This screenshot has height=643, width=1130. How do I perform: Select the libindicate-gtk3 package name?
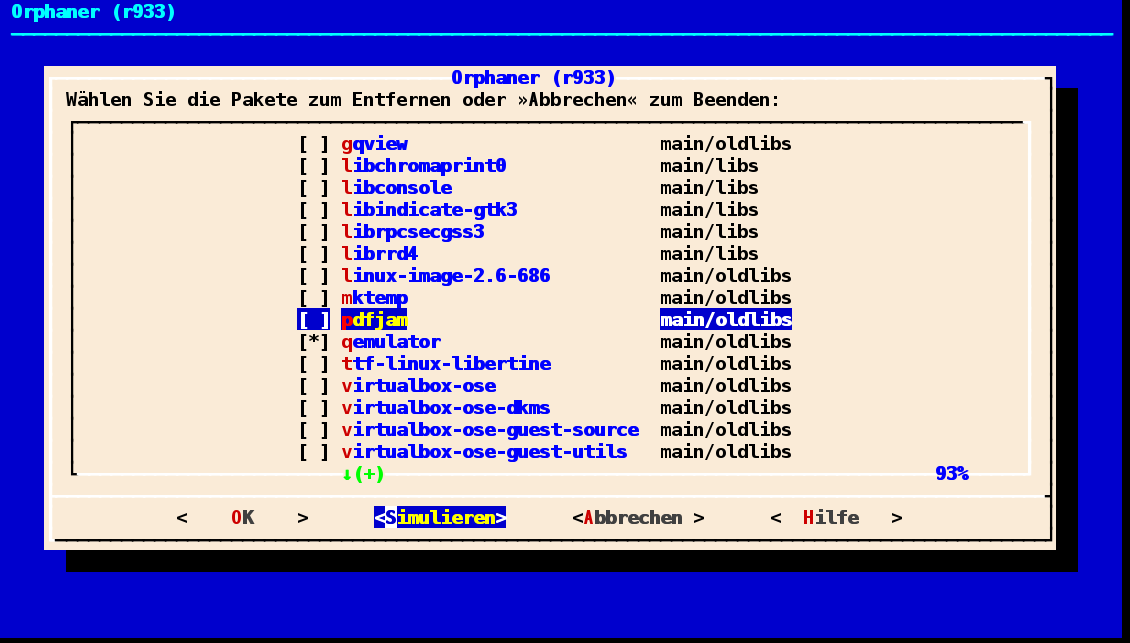coord(429,210)
